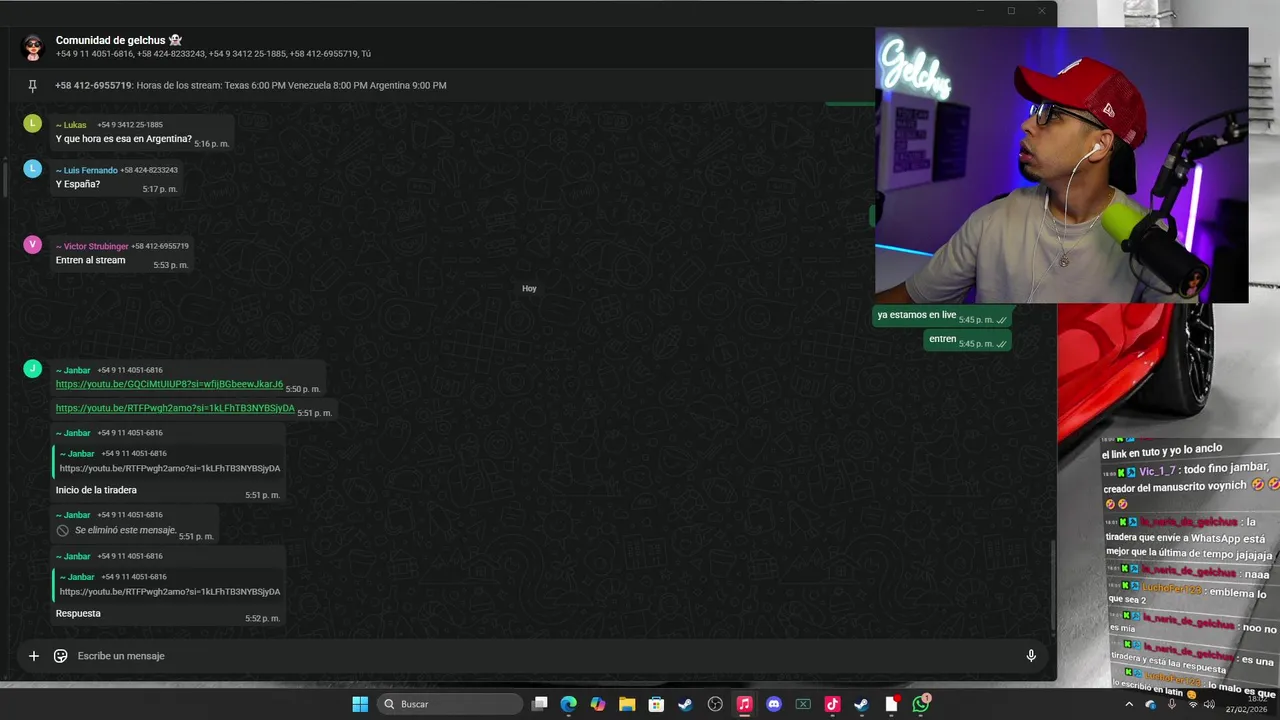Image resolution: width=1280 pixels, height=720 pixels.
Task: Click Lukas's green avatar circle
Action: coord(33,123)
